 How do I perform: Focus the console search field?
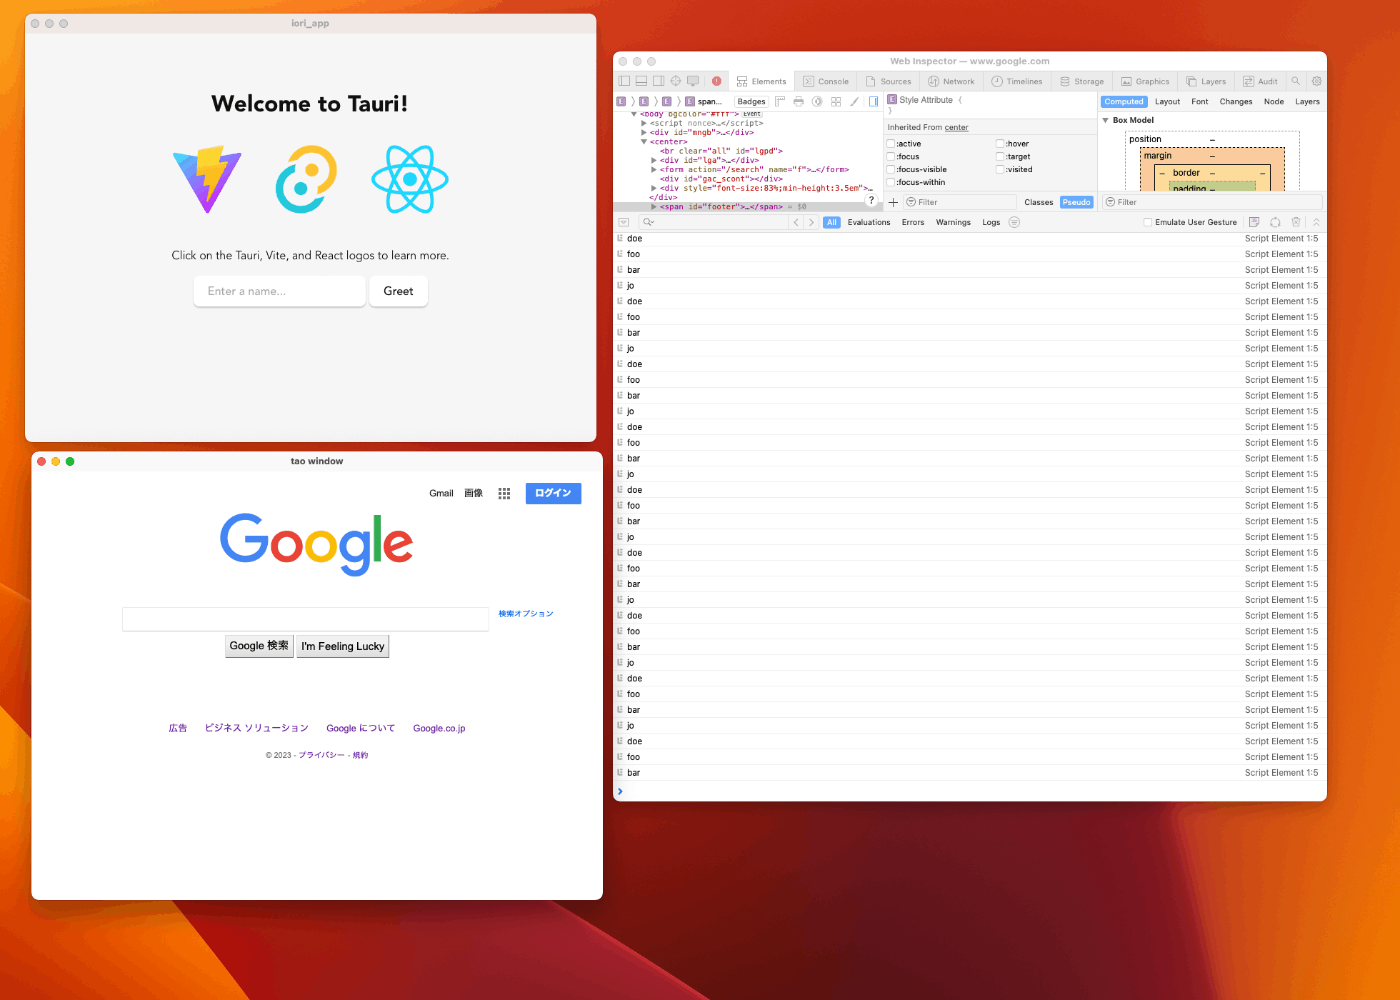714,222
